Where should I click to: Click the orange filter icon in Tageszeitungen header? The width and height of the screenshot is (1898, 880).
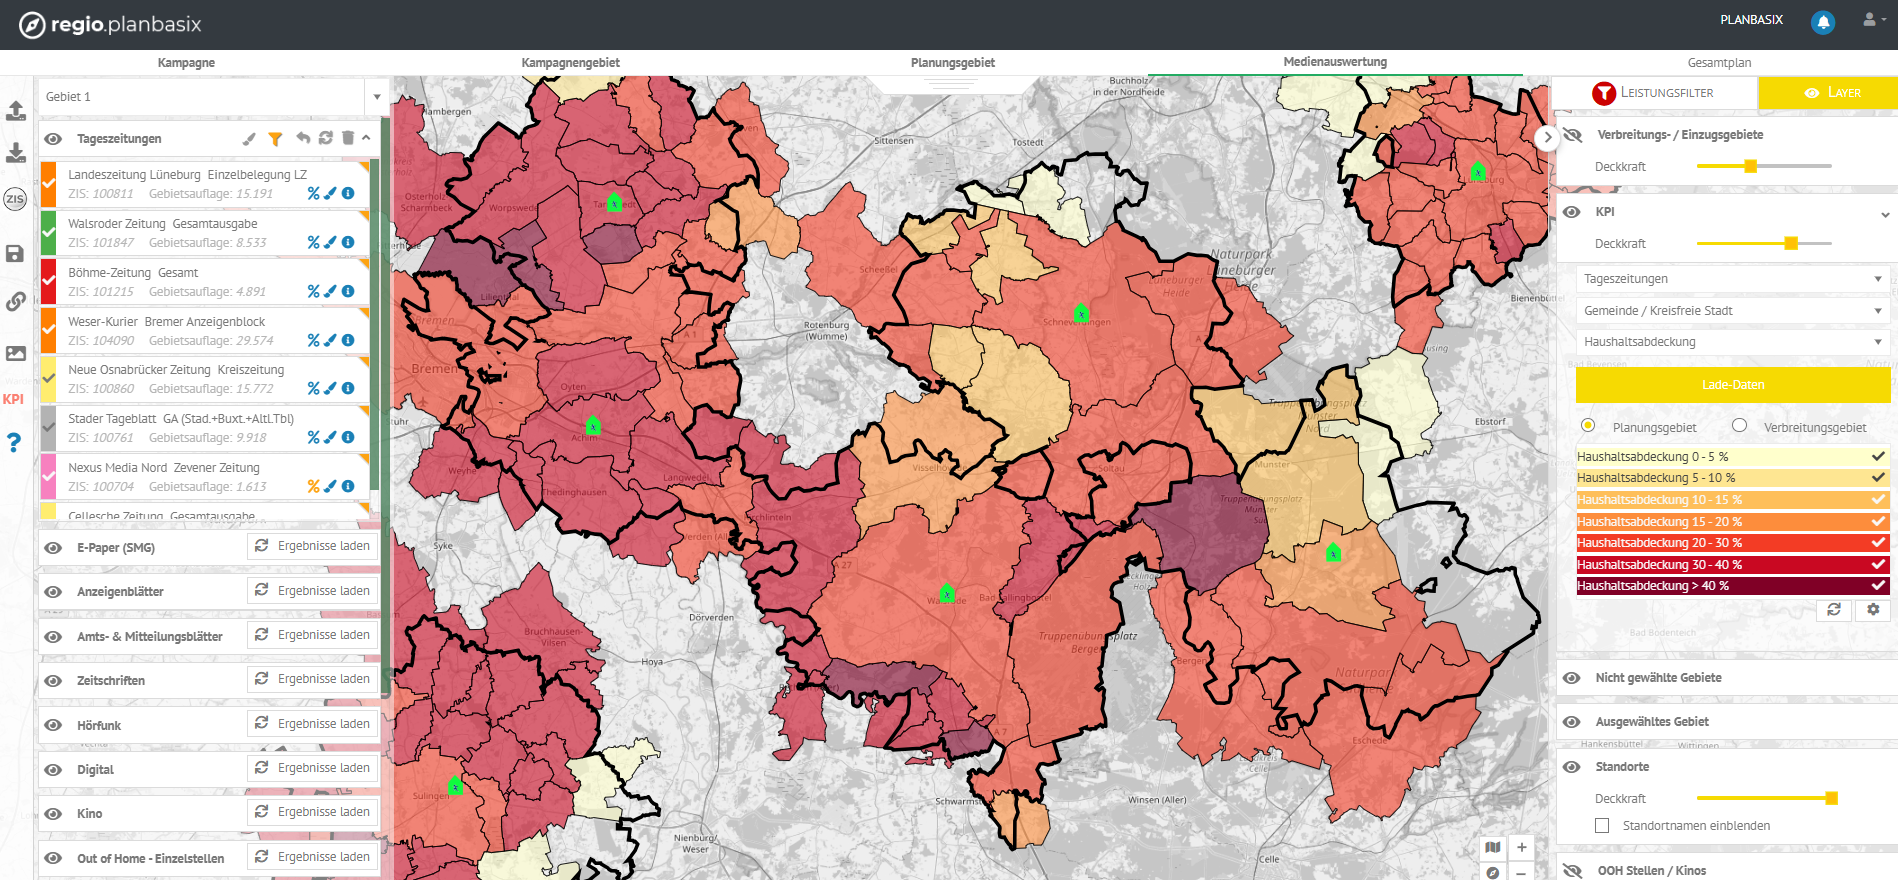tap(275, 139)
